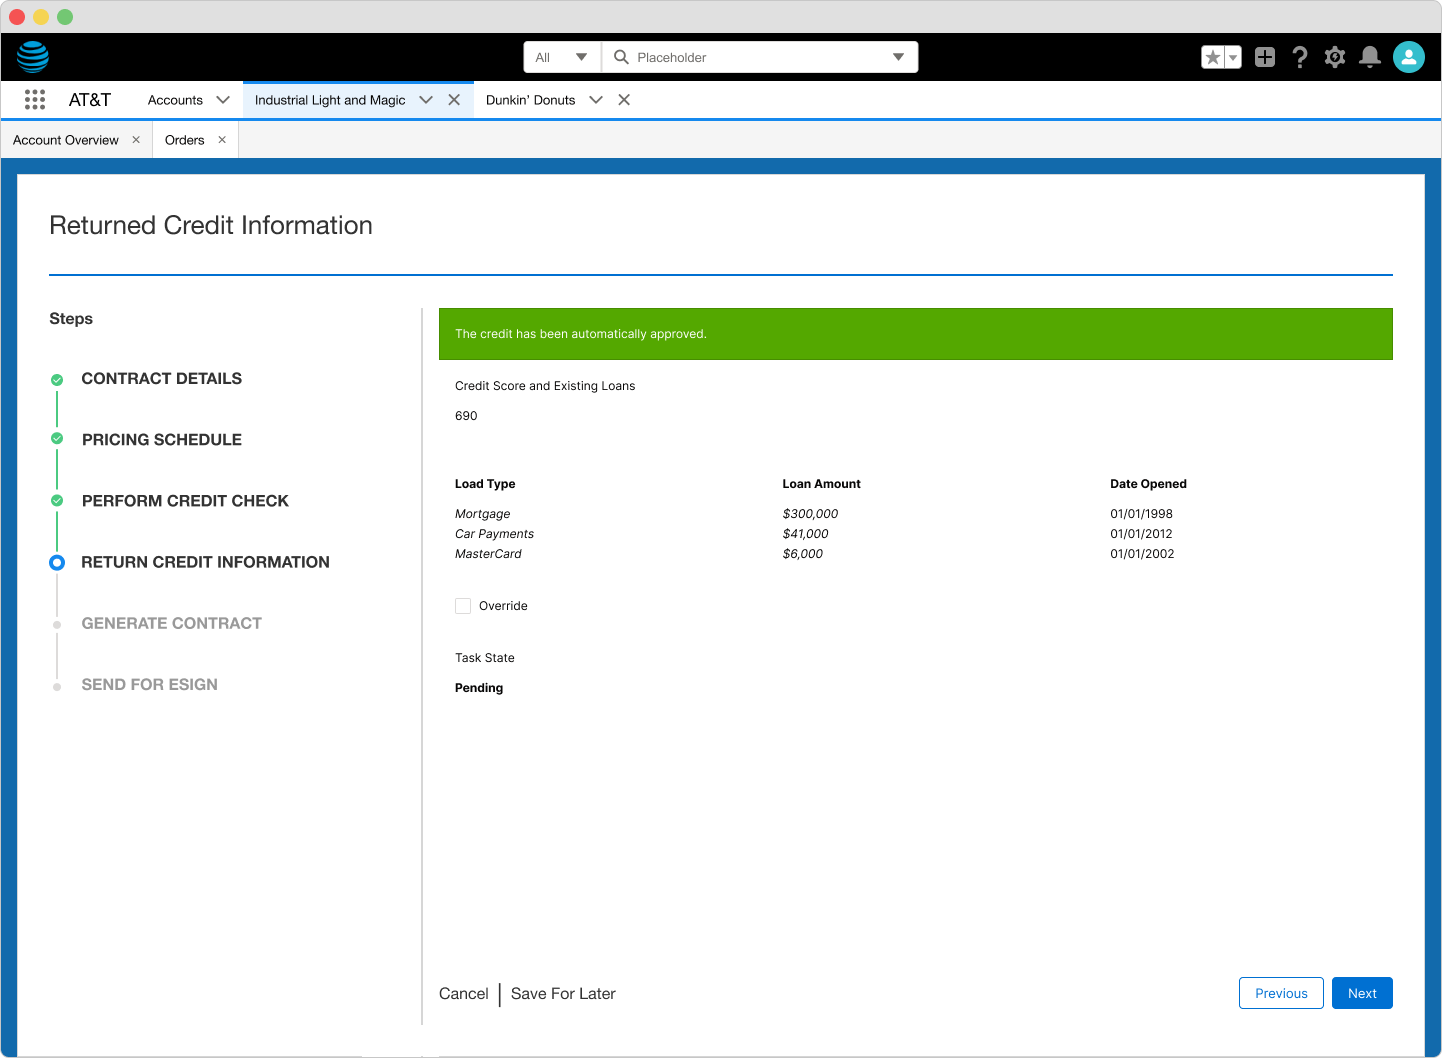
Task: Close the Dunkin' Donuts tab
Action: point(624,100)
